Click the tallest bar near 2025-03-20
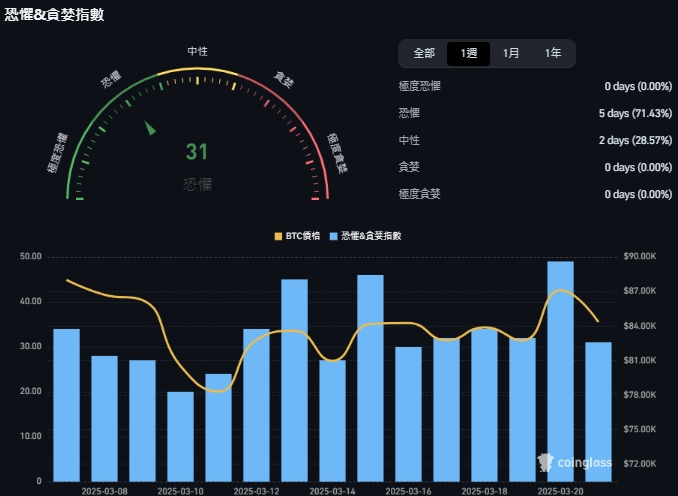 click(x=560, y=370)
